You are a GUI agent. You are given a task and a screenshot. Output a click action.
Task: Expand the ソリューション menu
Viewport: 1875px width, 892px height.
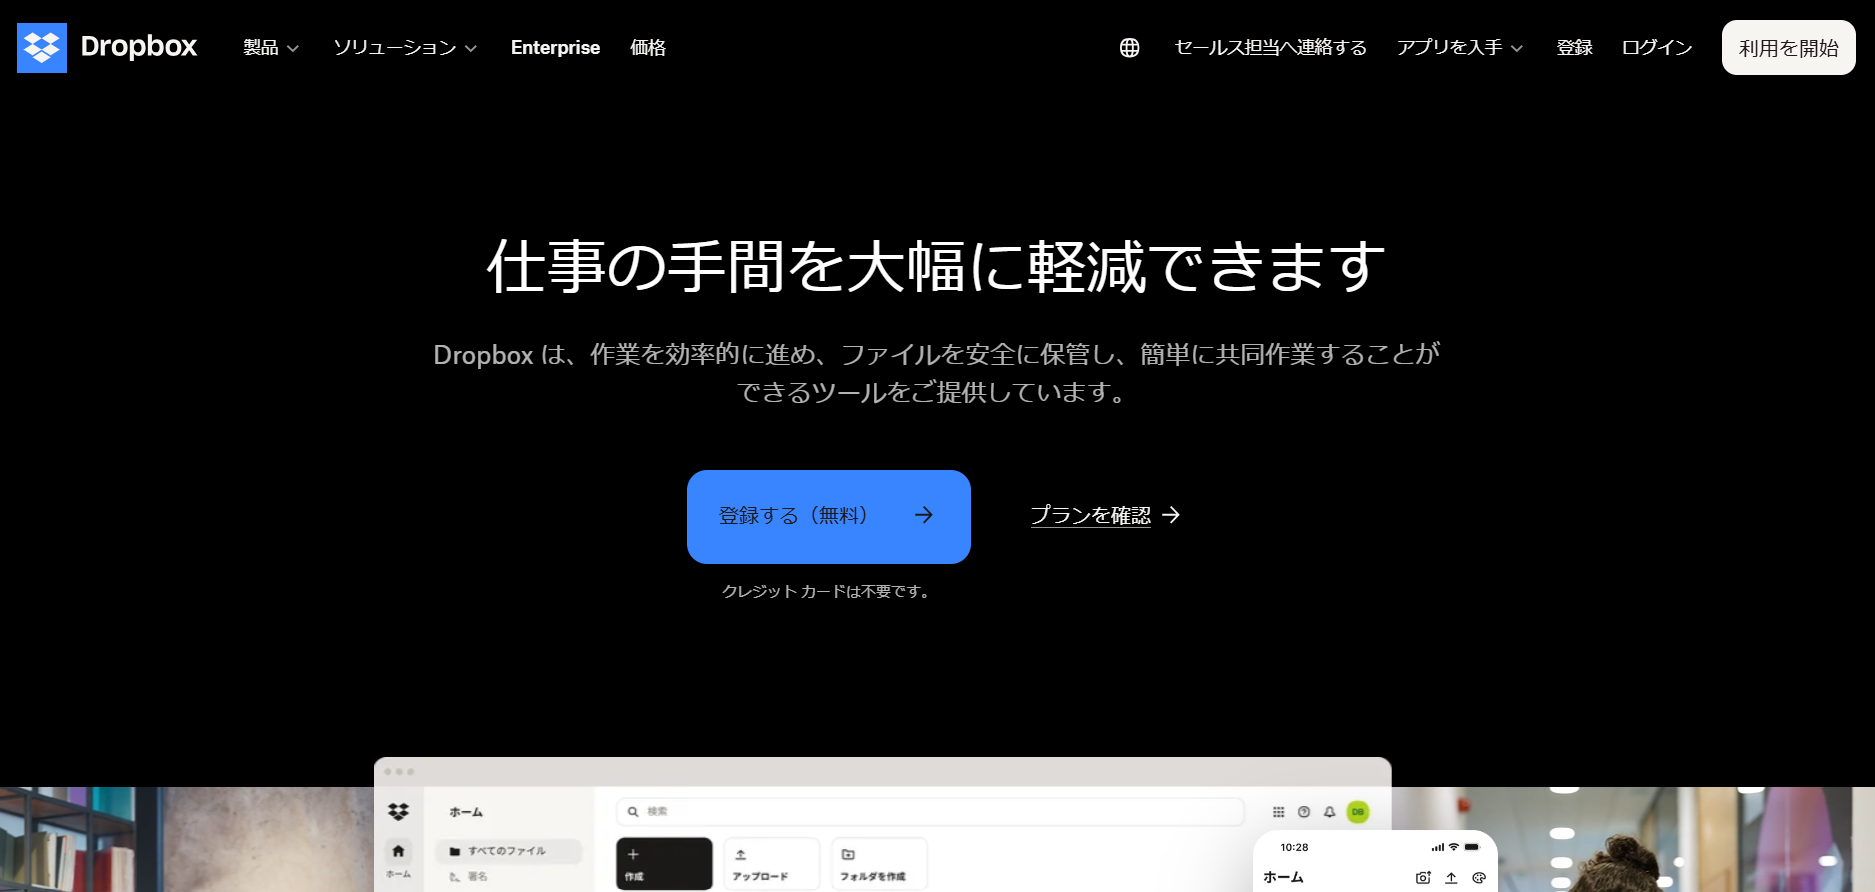pos(405,48)
